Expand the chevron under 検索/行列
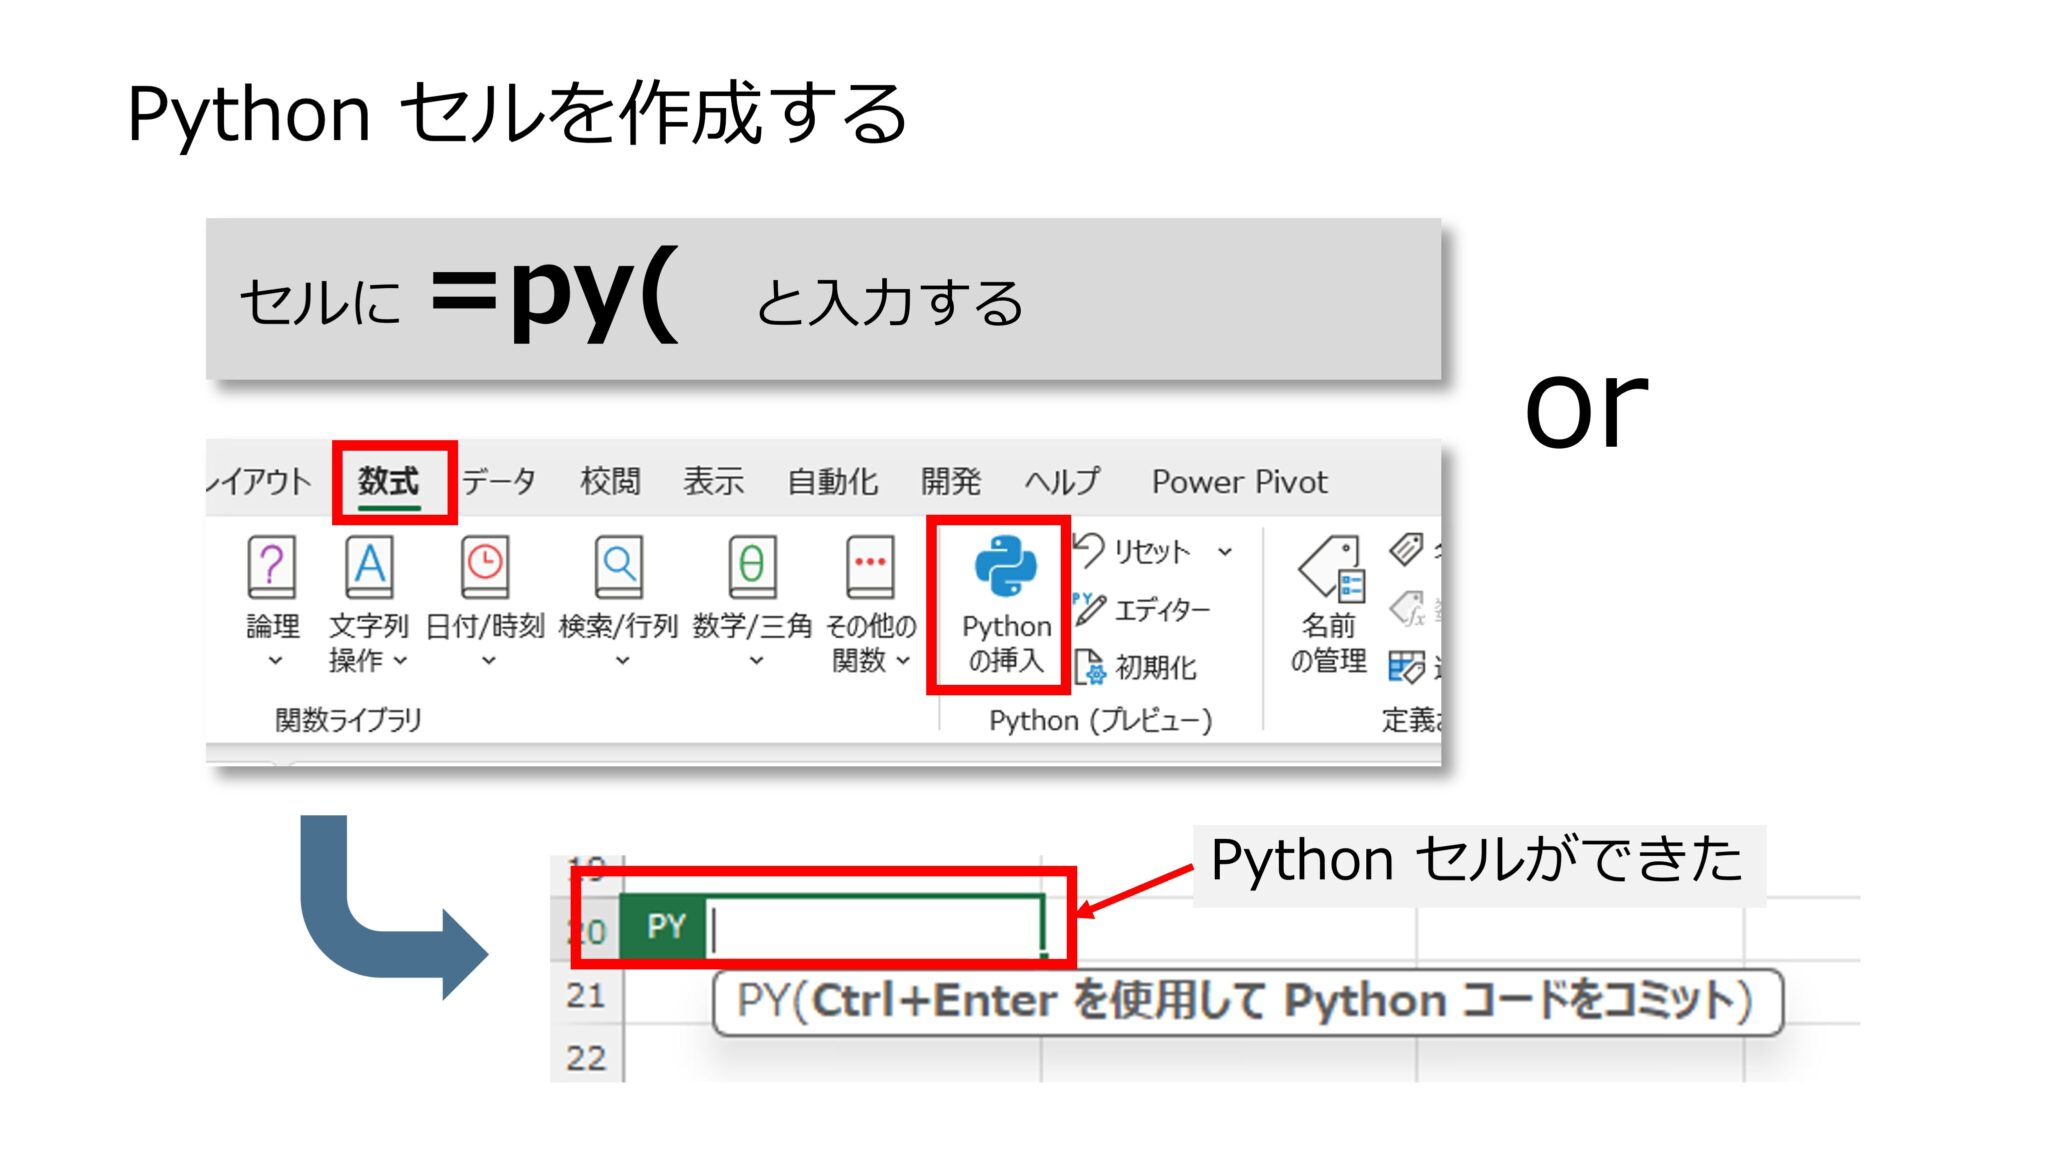This screenshot has height=1152, width=2048. (622, 660)
